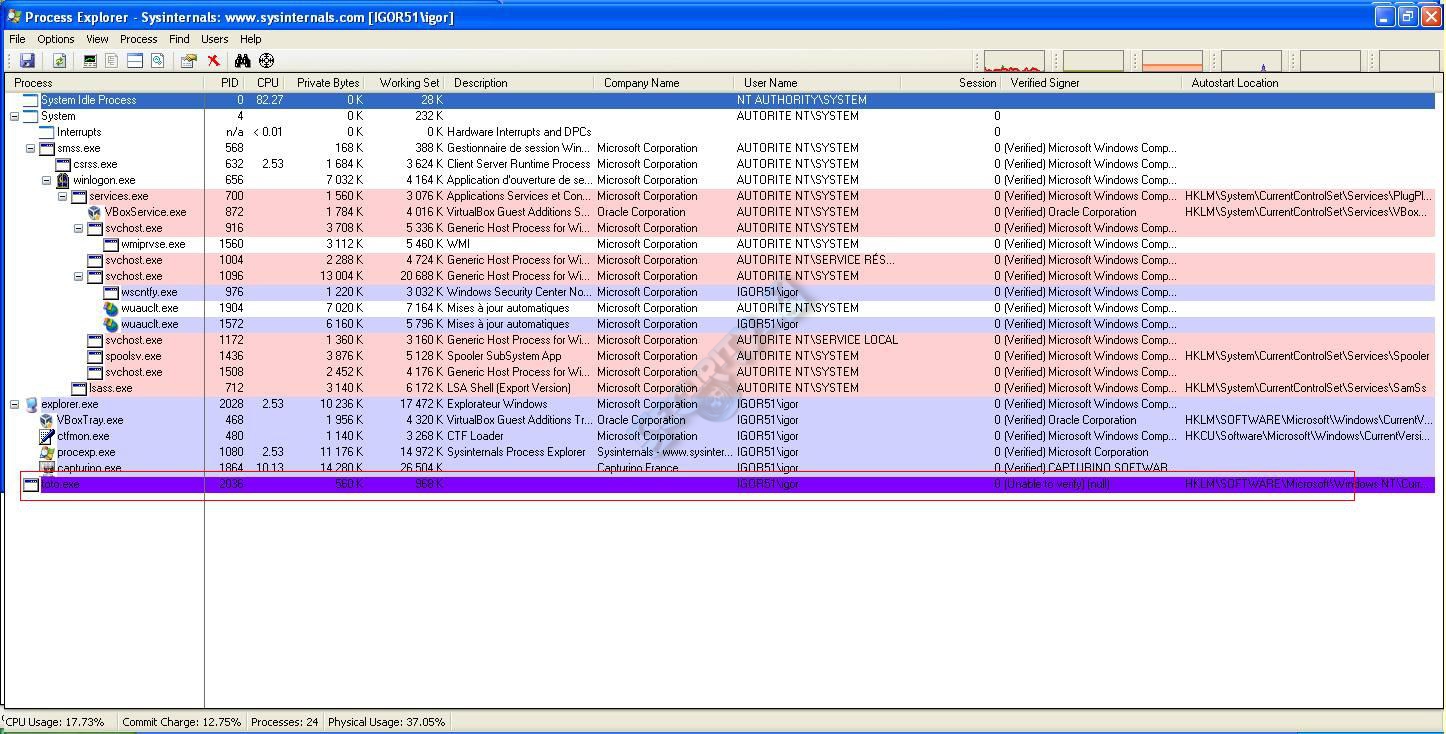The image size is (1446, 734).
Task: Open the Options menu
Action: pyautogui.click(x=56, y=39)
